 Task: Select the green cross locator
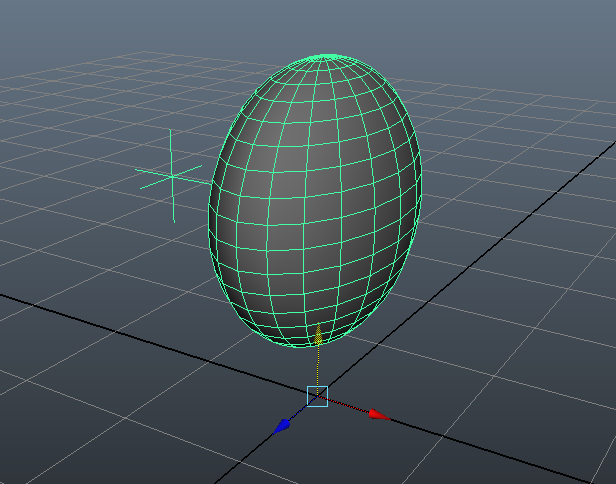[x=172, y=177]
